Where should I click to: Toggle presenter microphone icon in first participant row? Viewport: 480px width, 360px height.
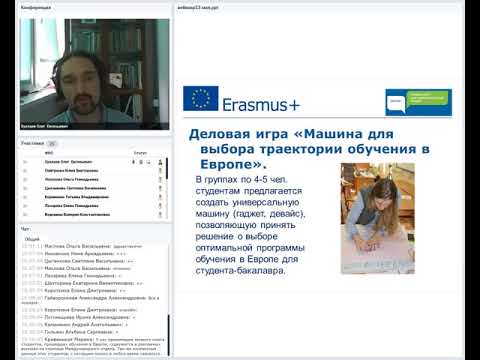(133, 162)
